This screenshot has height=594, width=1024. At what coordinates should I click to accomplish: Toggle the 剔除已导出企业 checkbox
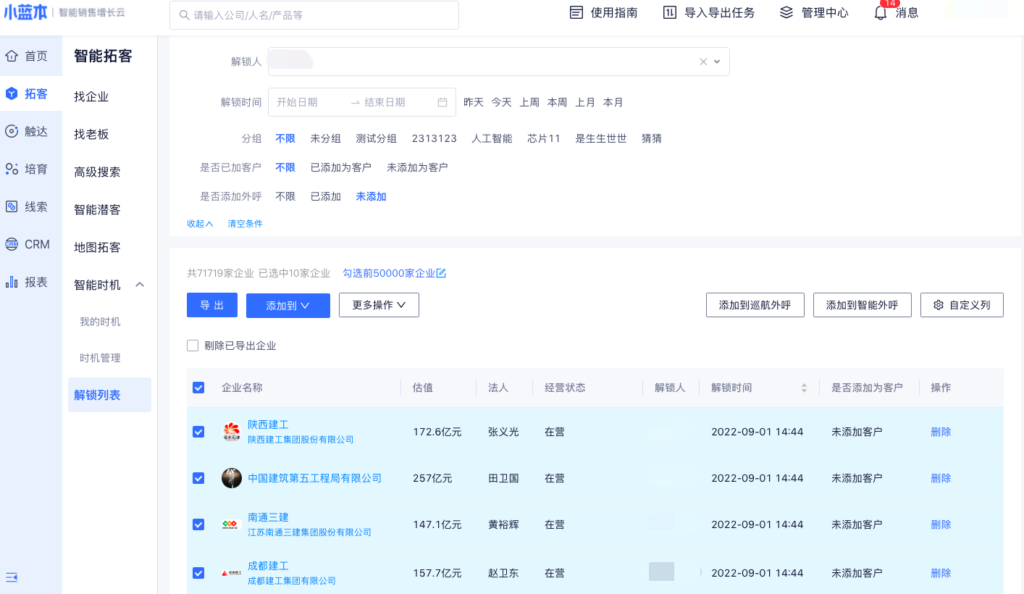point(193,346)
